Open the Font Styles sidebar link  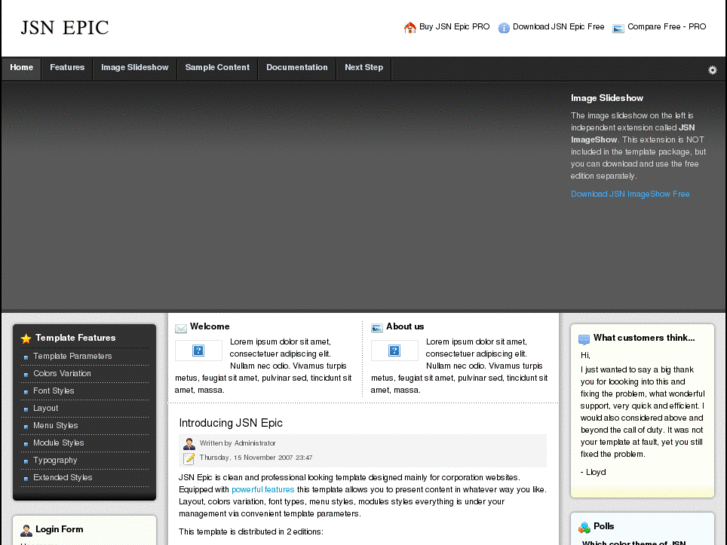(x=54, y=391)
